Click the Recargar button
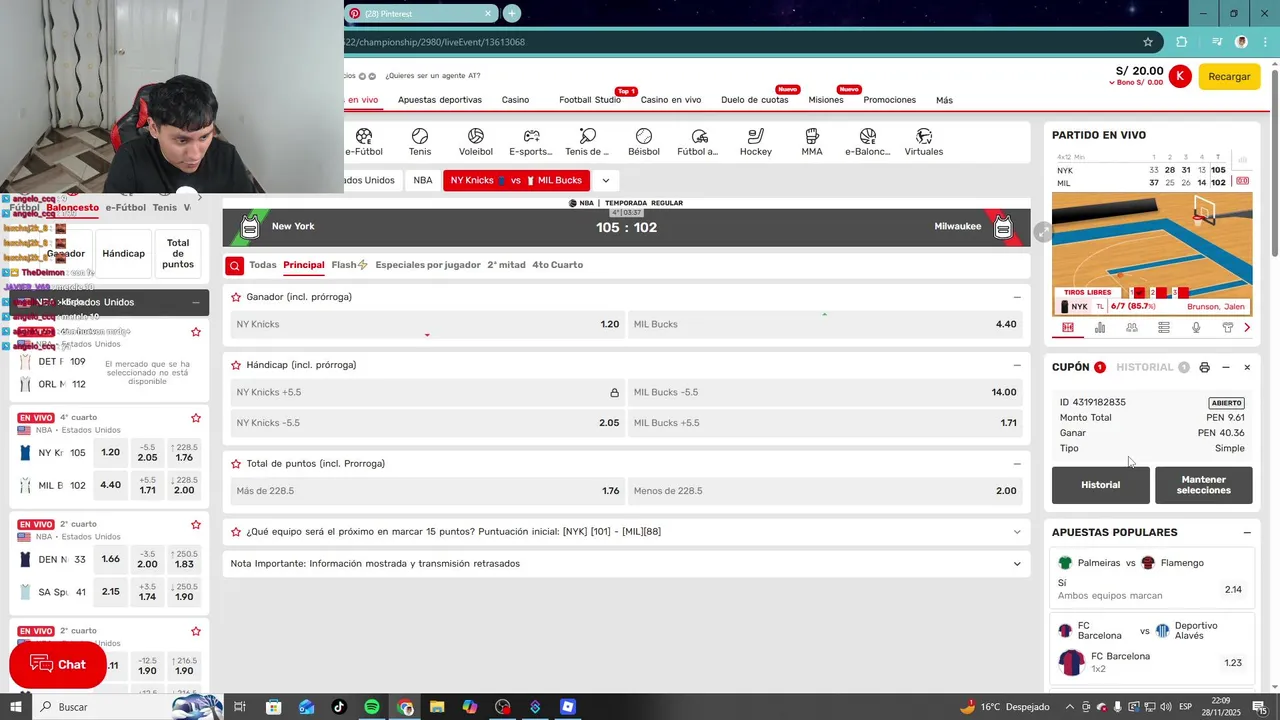1280x720 pixels. point(1229,76)
